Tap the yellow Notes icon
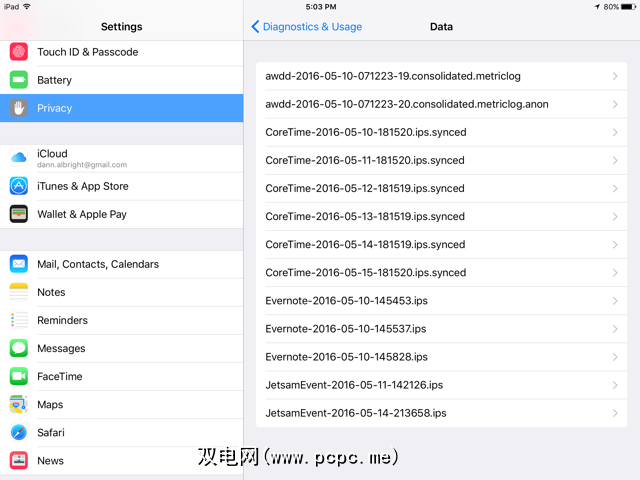Screen dimensions: 640x480 click(x=19, y=292)
